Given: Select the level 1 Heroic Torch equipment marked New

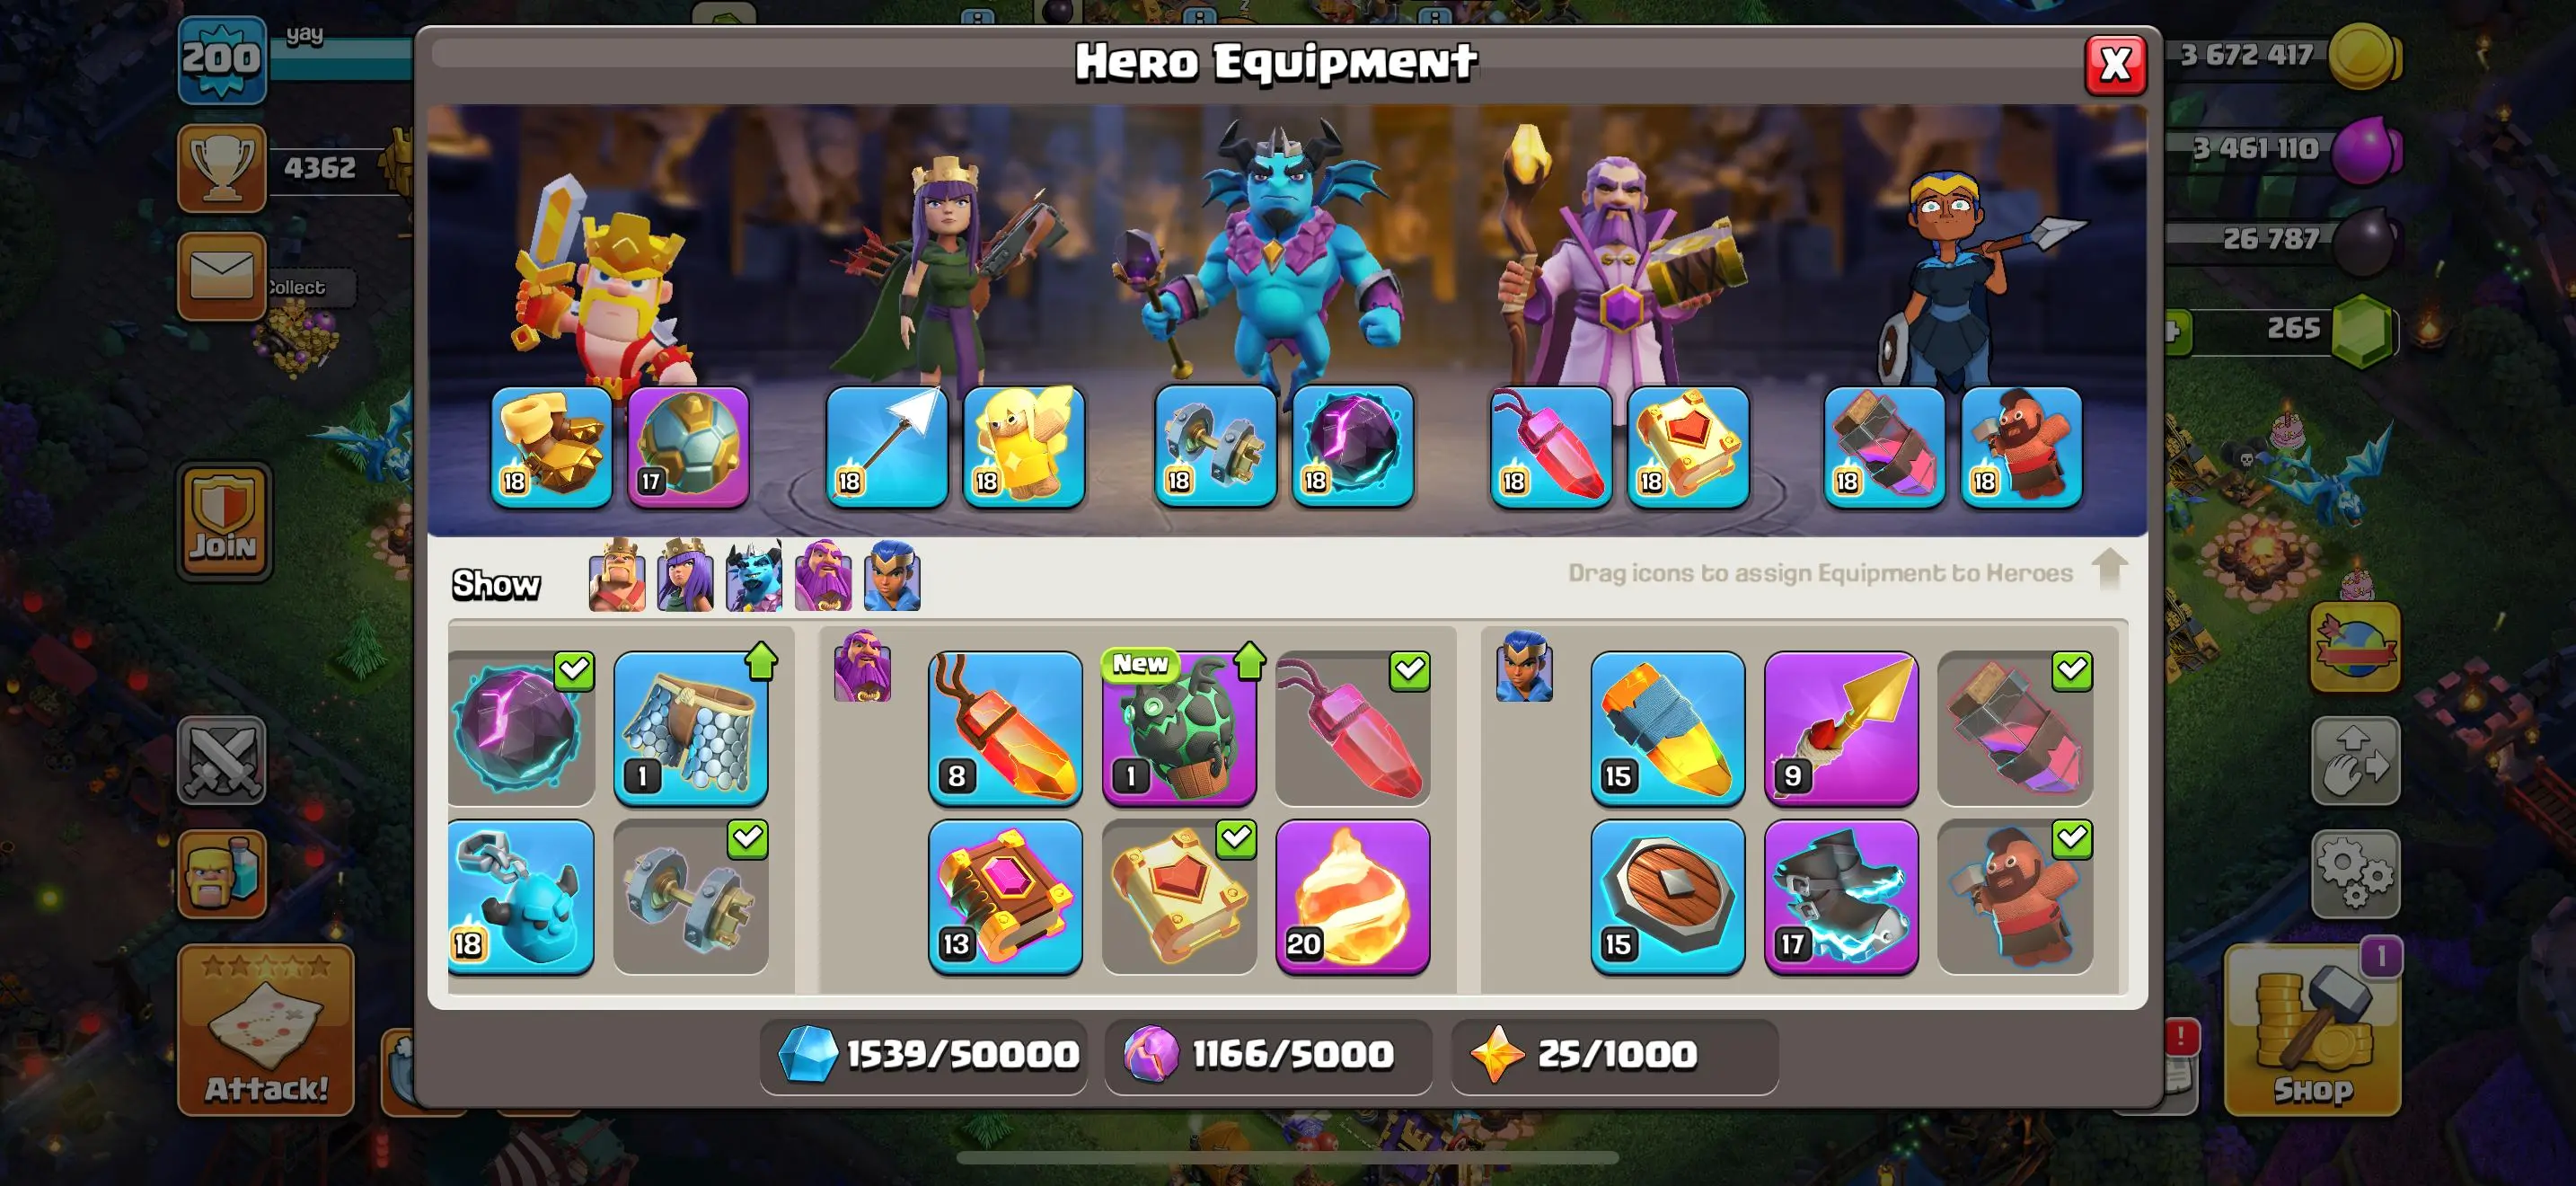Looking at the screenshot, I should tap(1179, 728).
